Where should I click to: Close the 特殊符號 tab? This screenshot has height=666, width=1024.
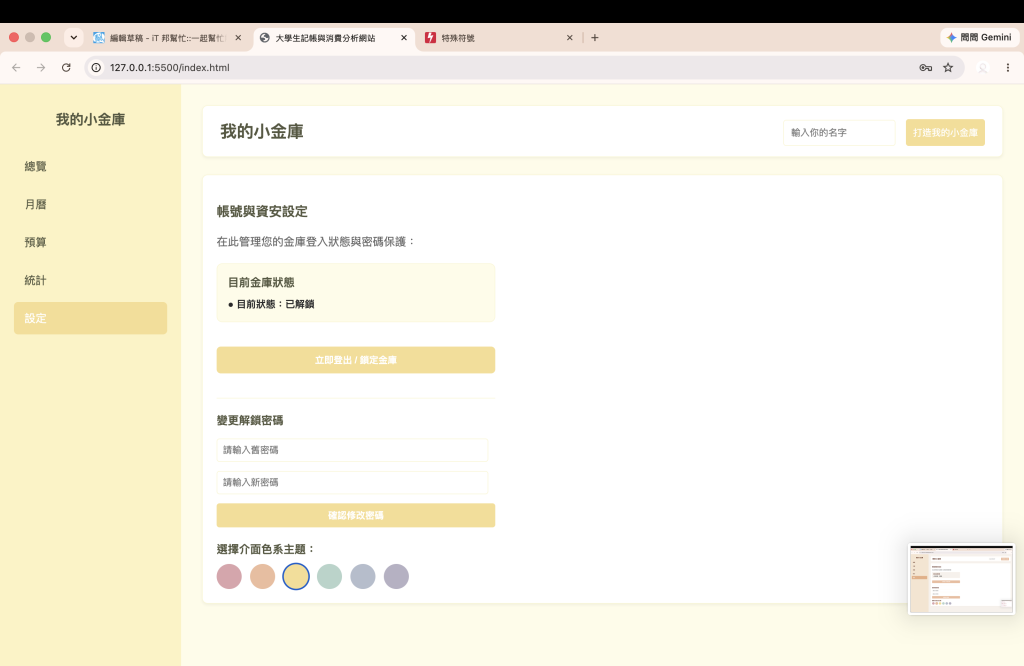click(x=569, y=38)
